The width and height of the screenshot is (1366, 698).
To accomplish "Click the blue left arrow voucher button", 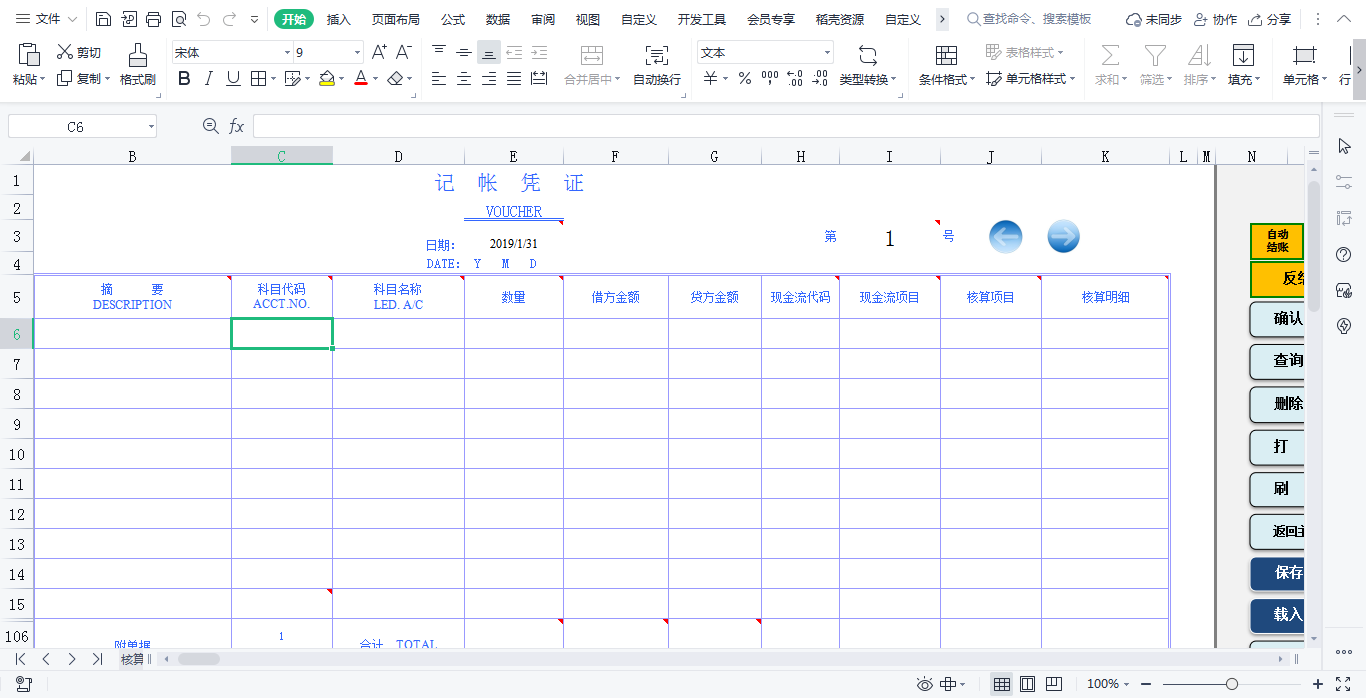I will coord(1005,237).
